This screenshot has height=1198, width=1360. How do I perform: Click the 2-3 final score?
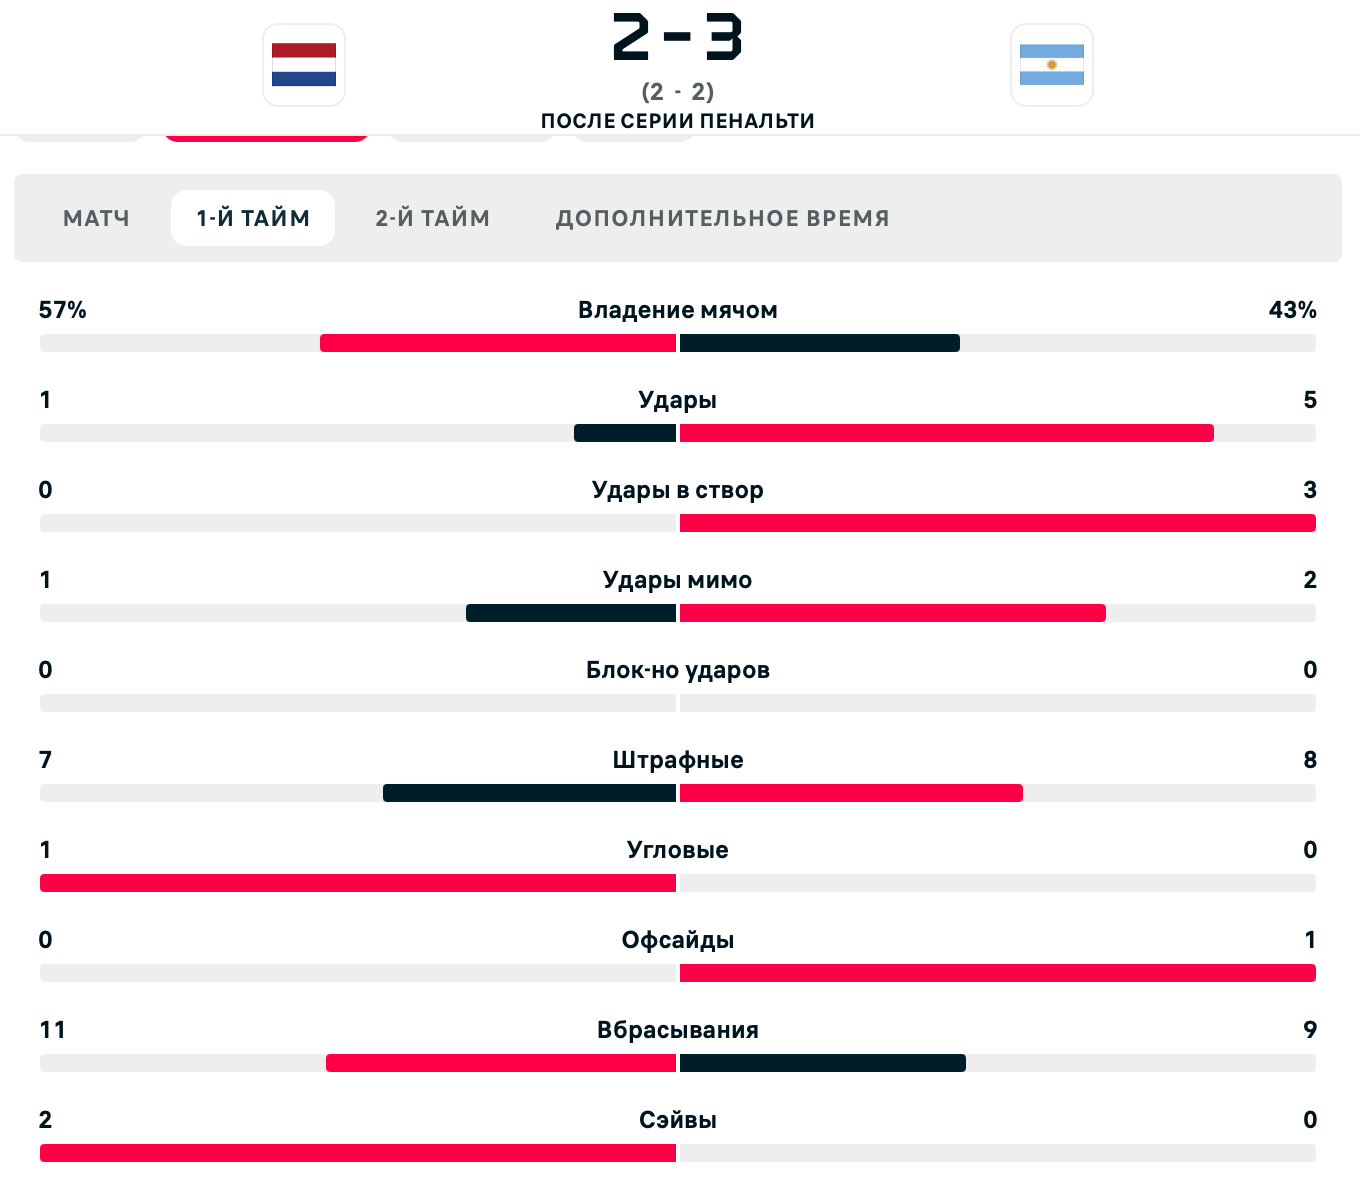[677, 38]
